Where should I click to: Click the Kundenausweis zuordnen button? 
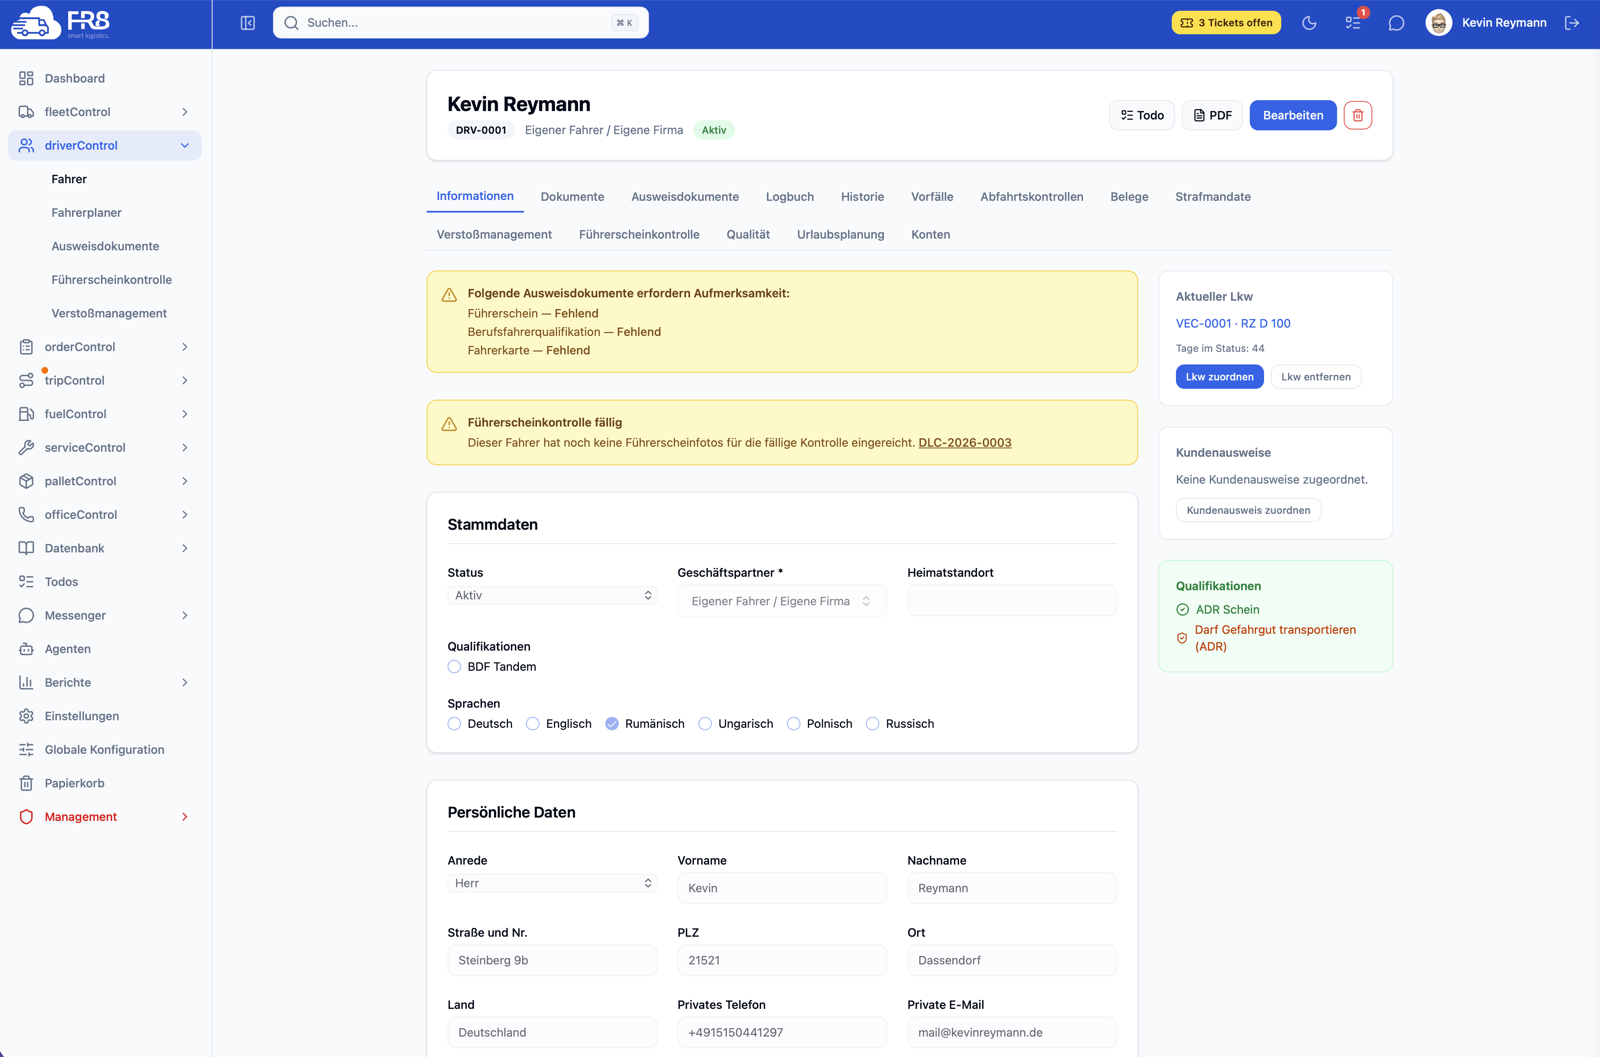[1248, 510]
